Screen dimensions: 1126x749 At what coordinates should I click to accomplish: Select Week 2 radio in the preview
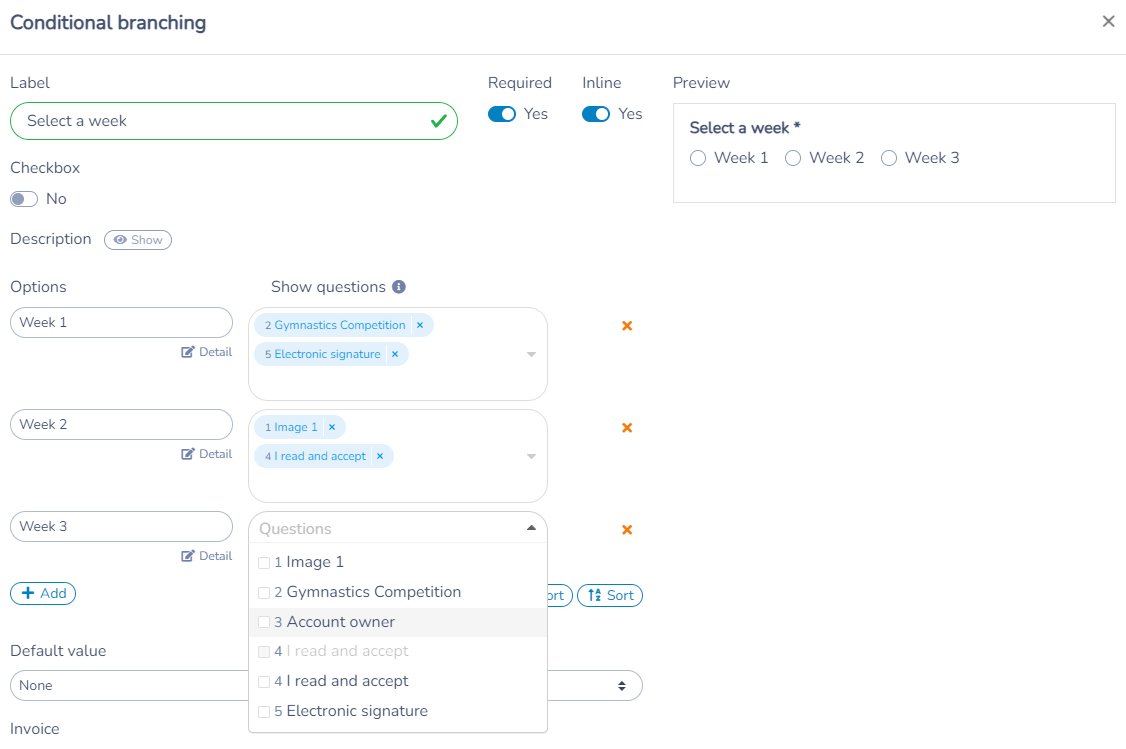[x=793, y=158]
